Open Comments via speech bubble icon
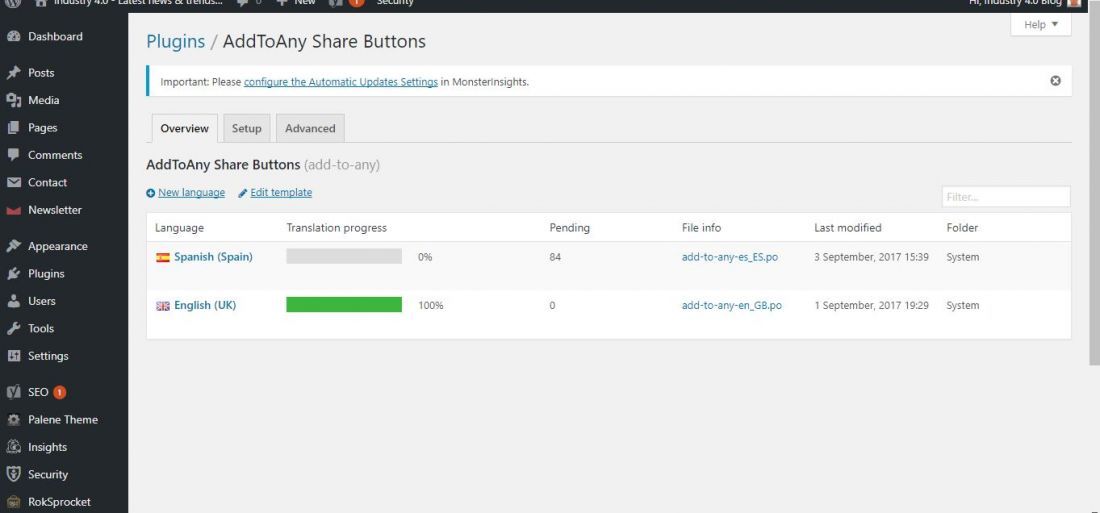This screenshot has height=513, width=1100. click(13, 155)
